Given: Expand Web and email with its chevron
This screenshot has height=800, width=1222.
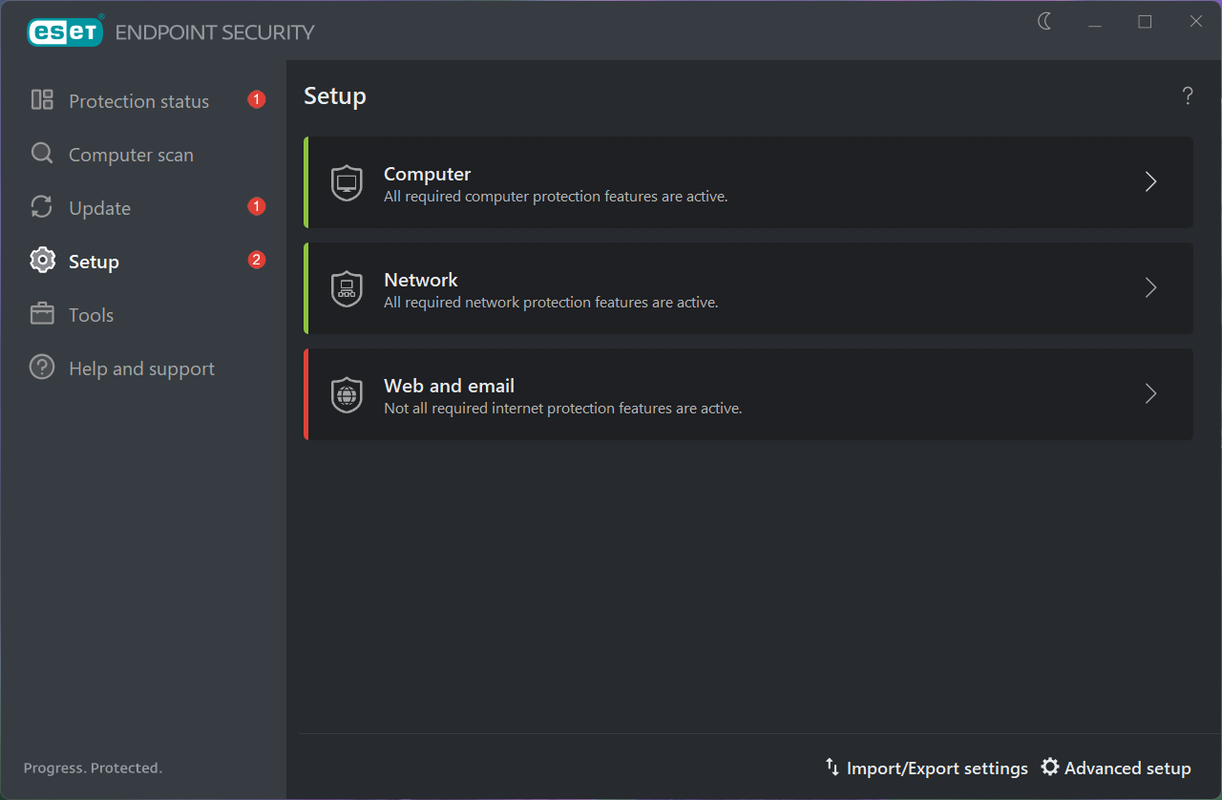Looking at the screenshot, I should [1151, 394].
